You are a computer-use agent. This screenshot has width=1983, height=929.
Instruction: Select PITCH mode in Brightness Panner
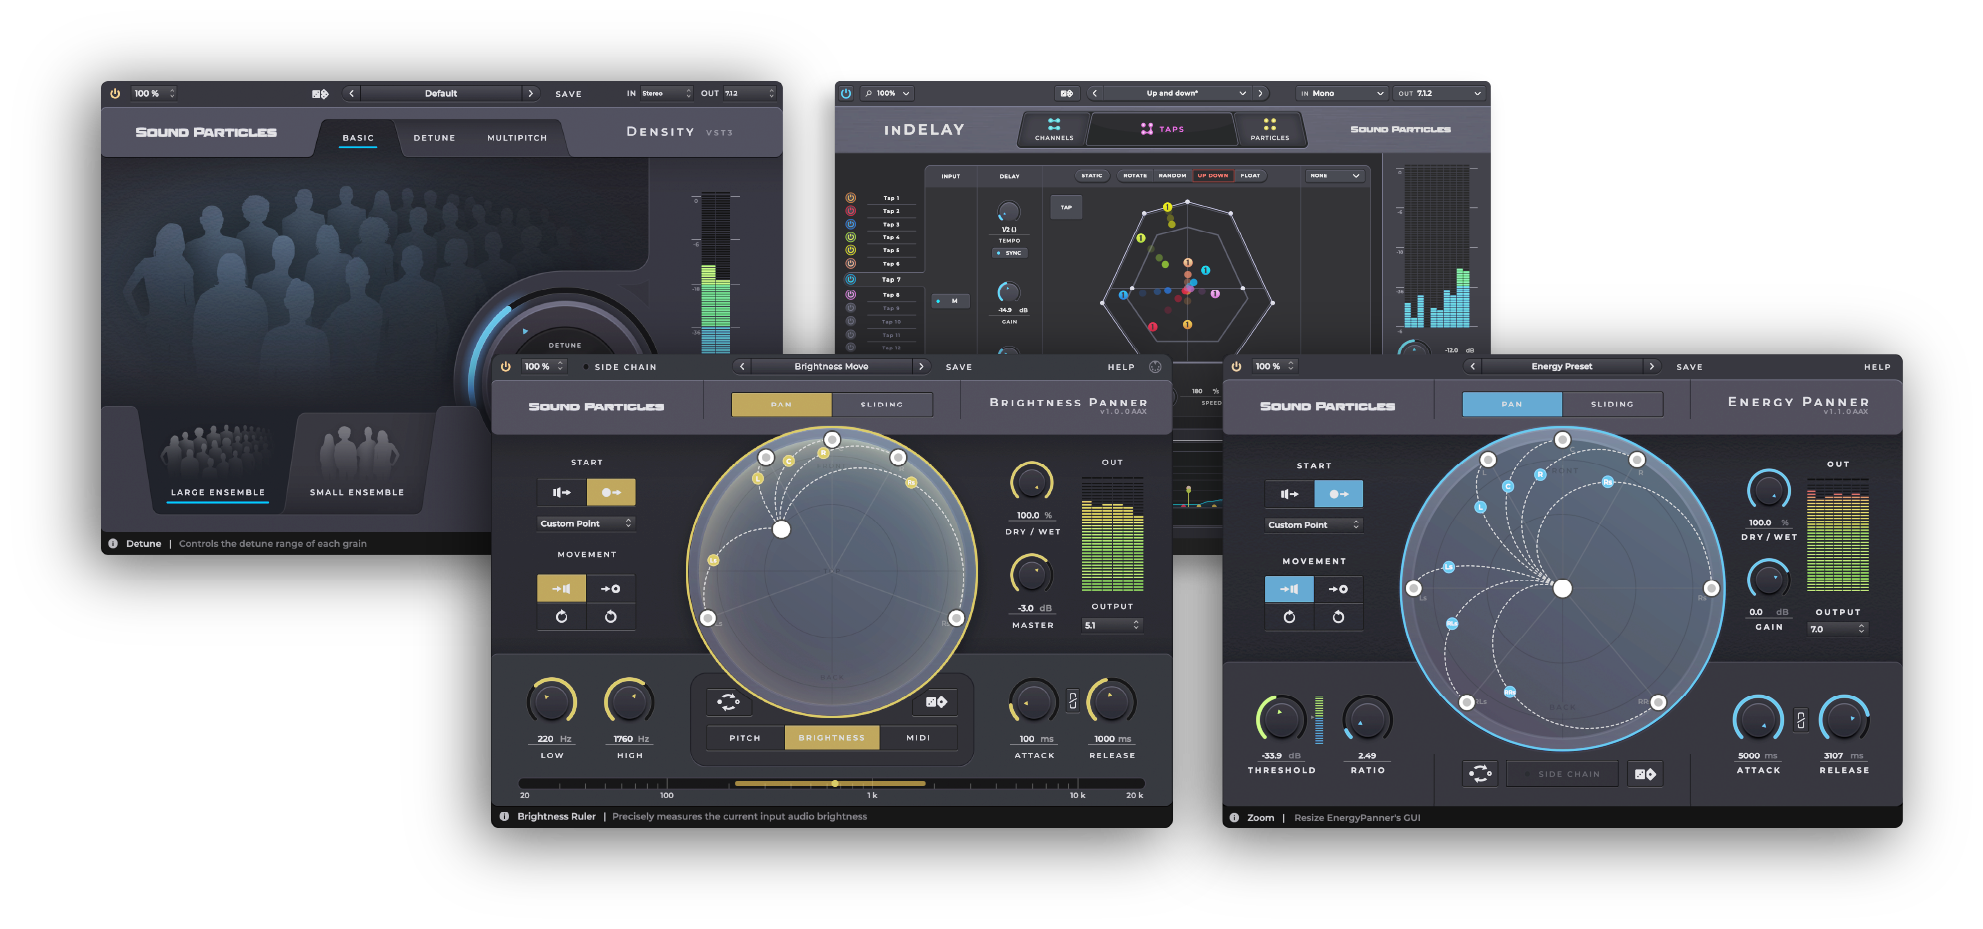[x=745, y=738]
